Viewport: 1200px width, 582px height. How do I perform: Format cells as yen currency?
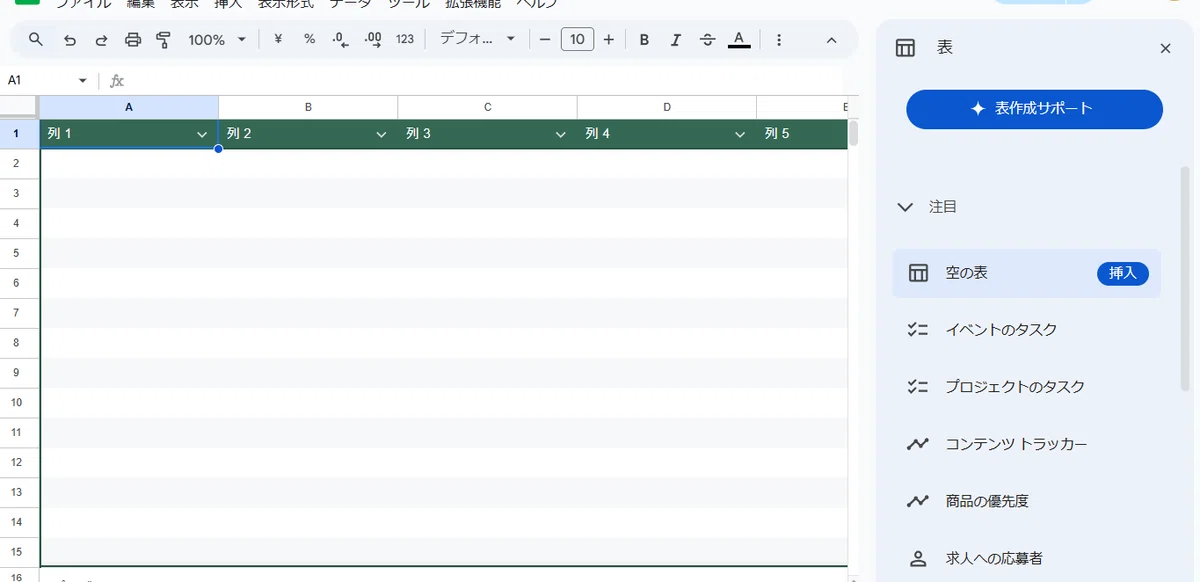pyautogui.click(x=278, y=40)
